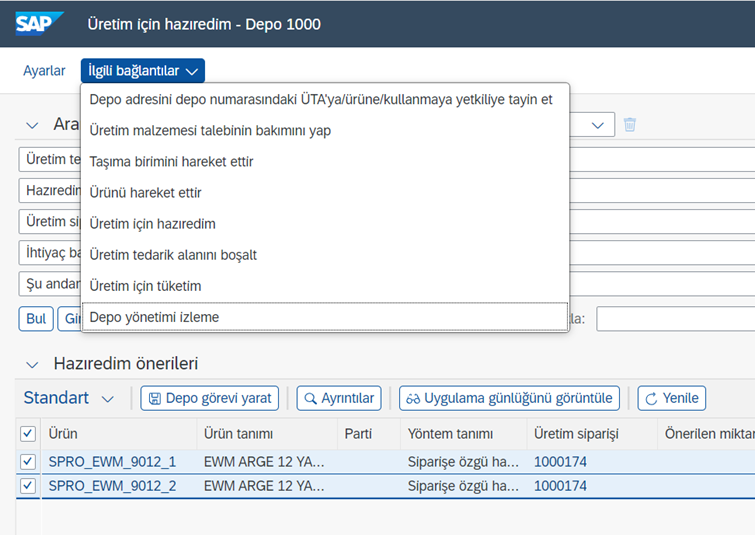Click Uygulama günlüğünü görüntüle button
Viewport: 755px width, 535px height.
(509, 398)
